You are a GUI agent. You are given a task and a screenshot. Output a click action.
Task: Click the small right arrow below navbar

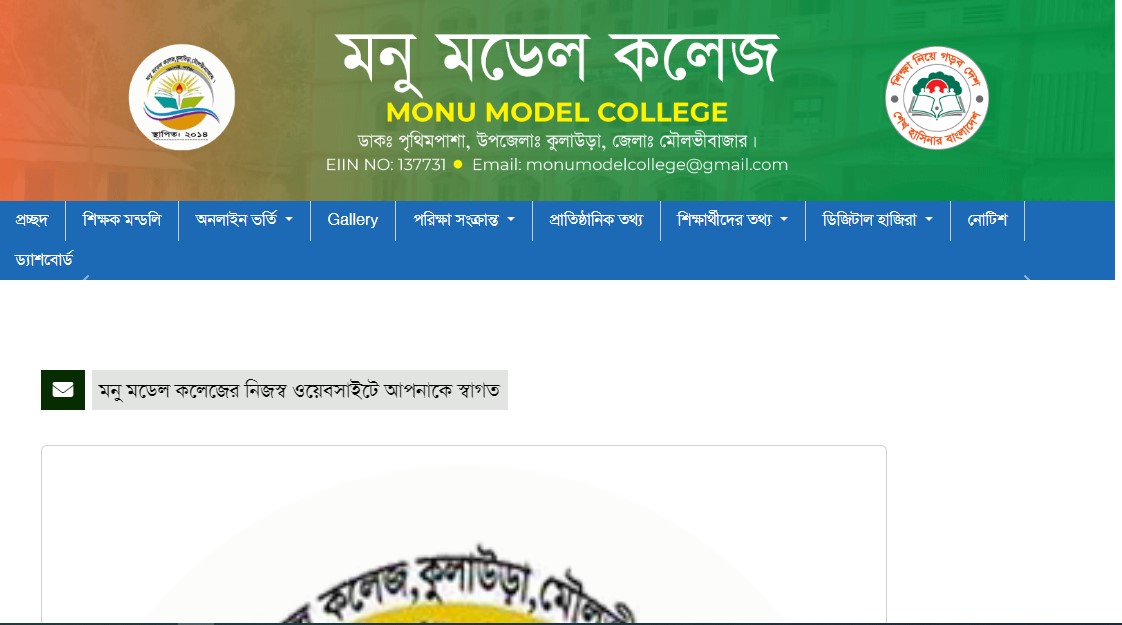tap(1027, 277)
